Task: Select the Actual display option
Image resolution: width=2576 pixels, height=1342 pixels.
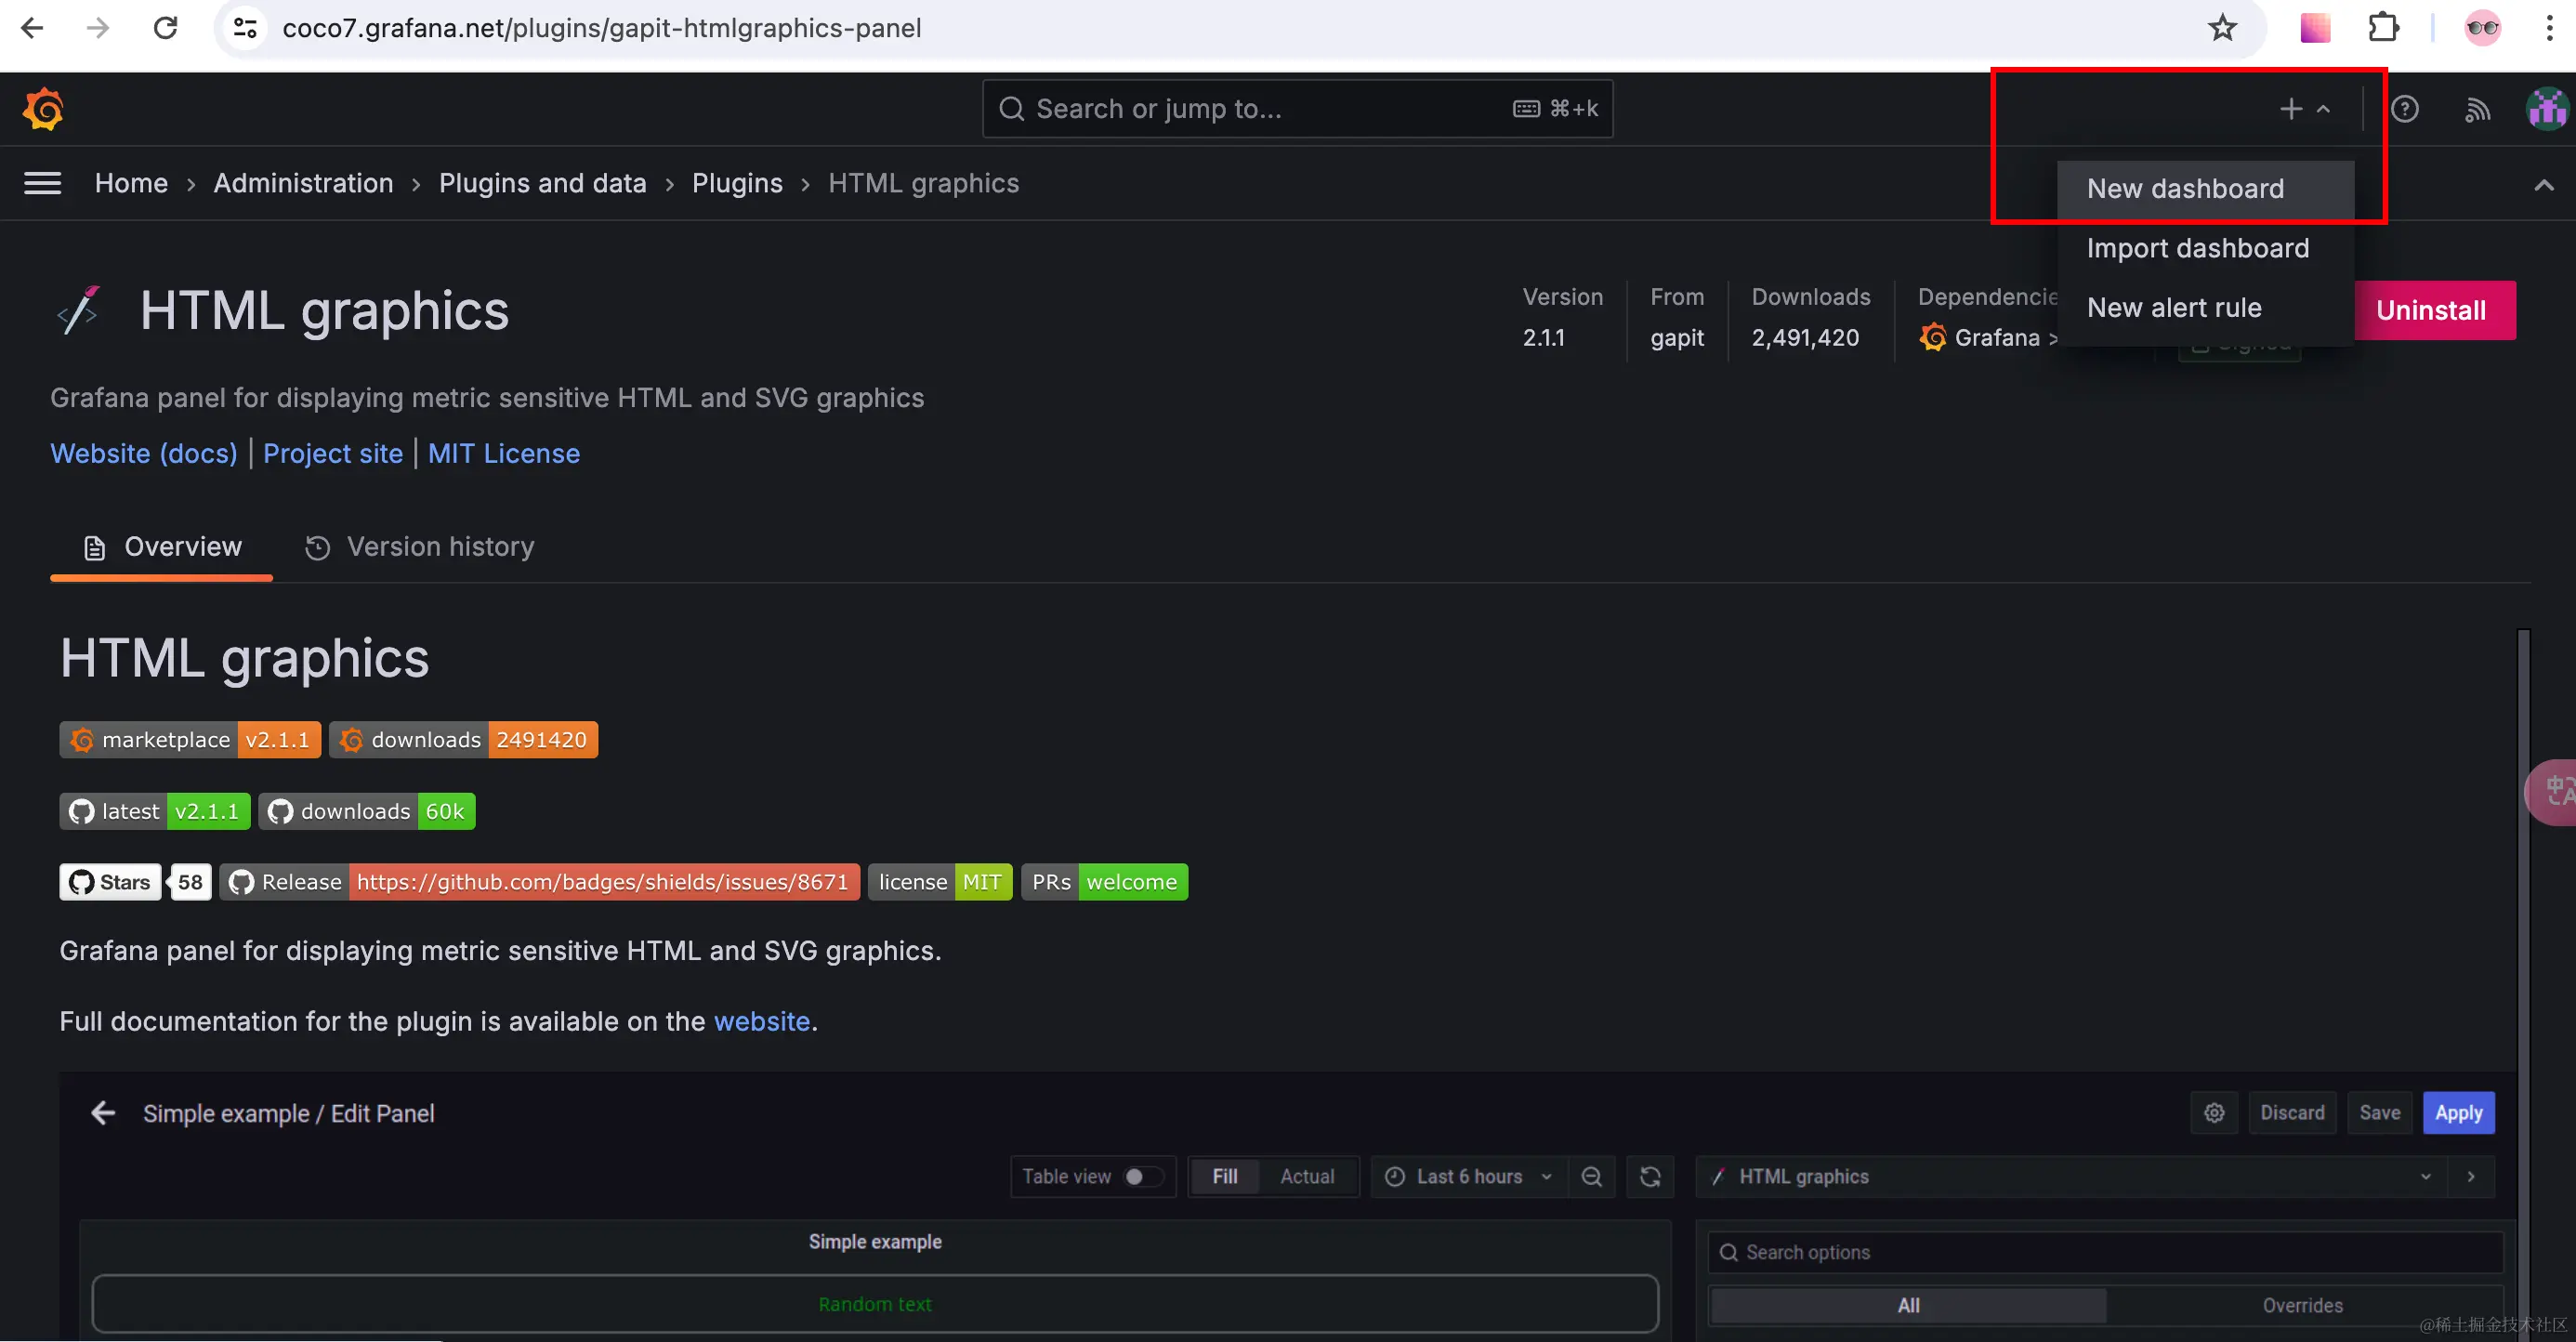Action: 1307,1177
